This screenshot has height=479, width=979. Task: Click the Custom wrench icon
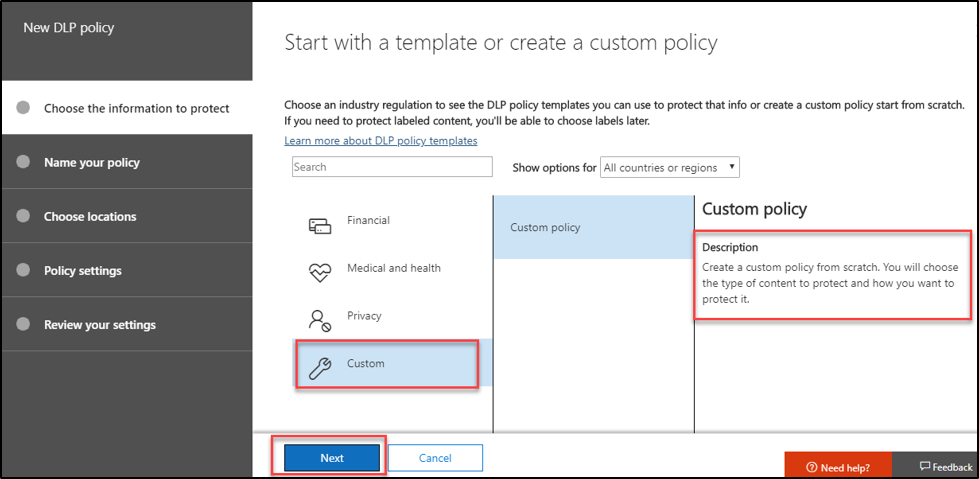(x=319, y=367)
